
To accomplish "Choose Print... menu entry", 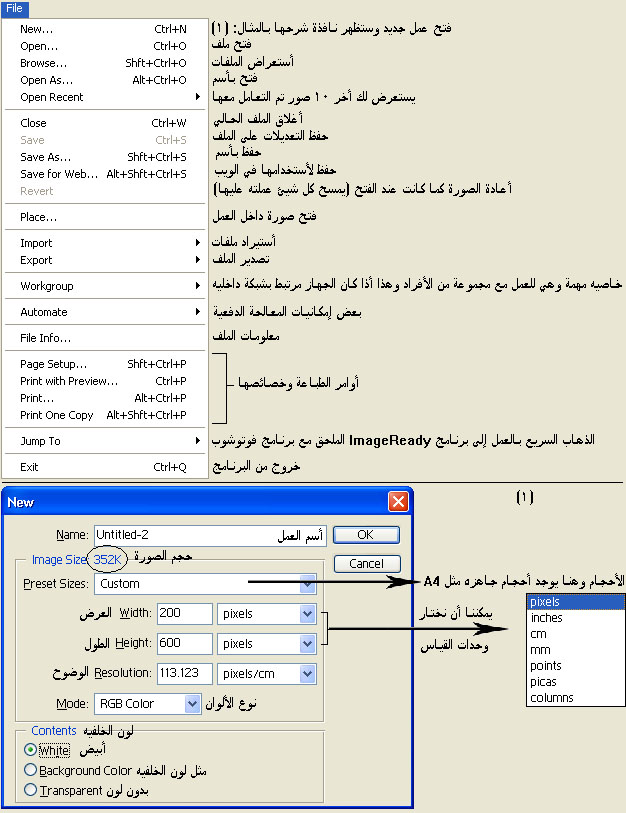I will [104, 398].
